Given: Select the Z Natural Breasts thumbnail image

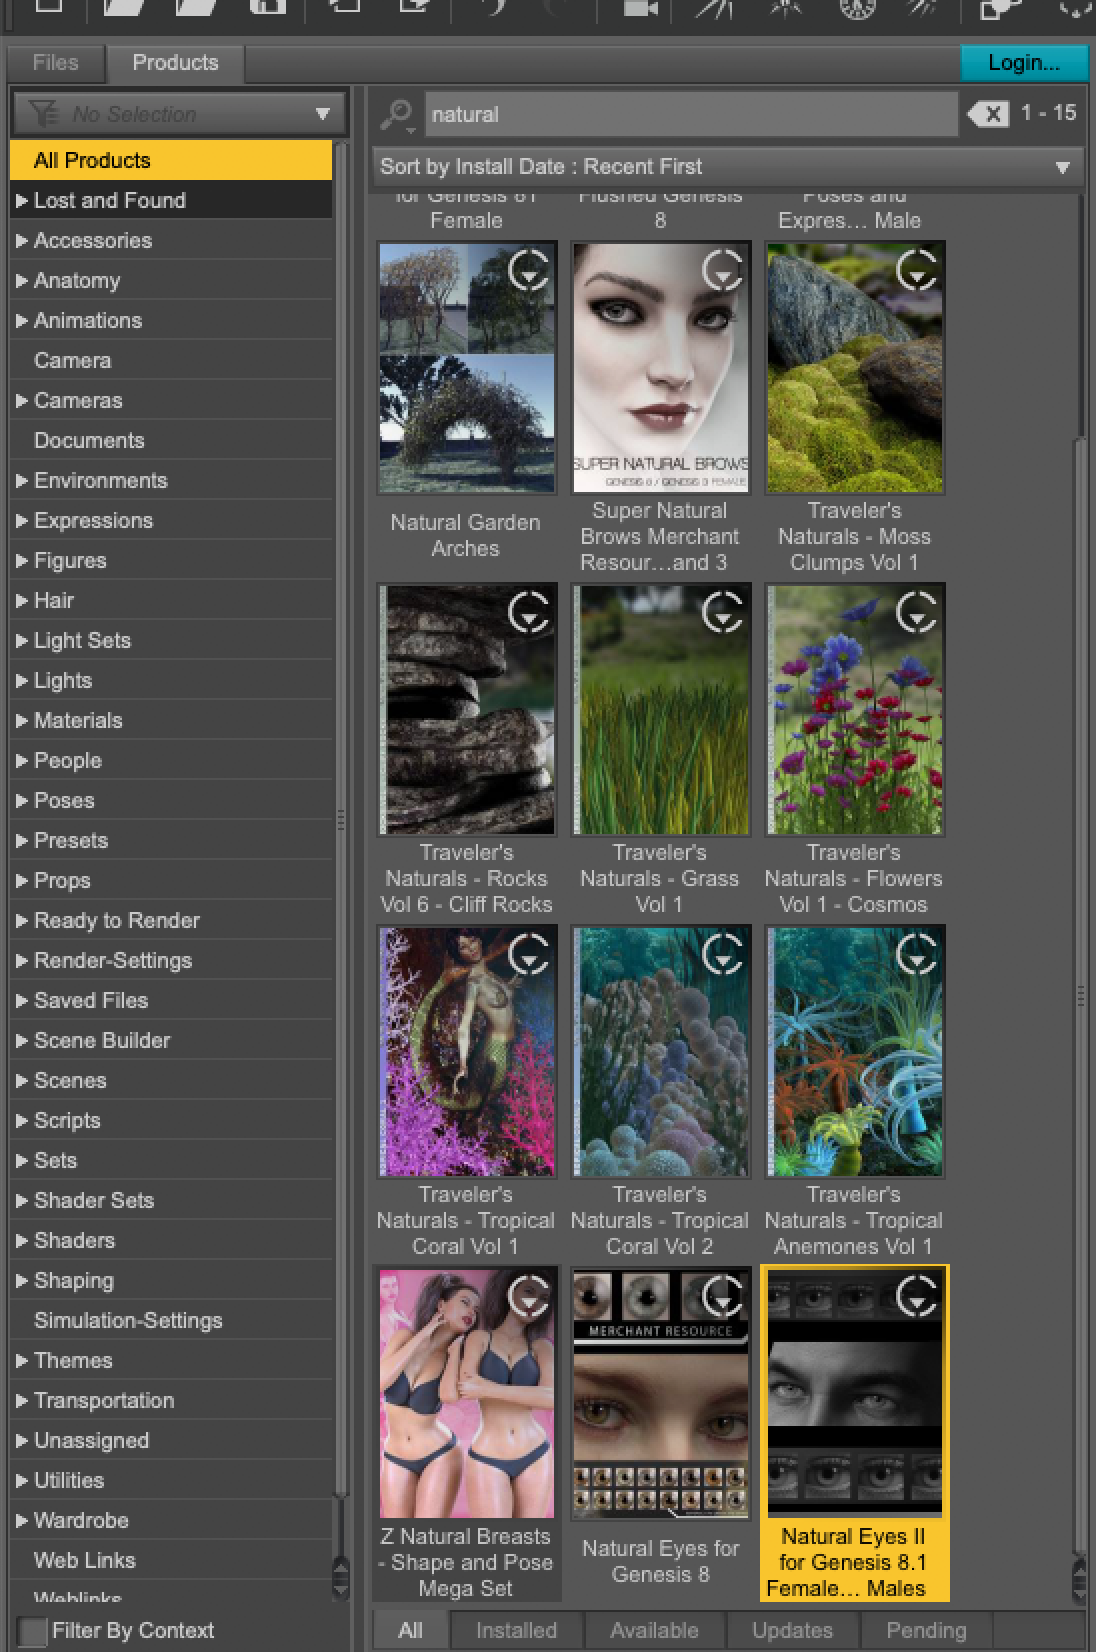Looking at the screenshot, I should click(x=466, y=1393).
